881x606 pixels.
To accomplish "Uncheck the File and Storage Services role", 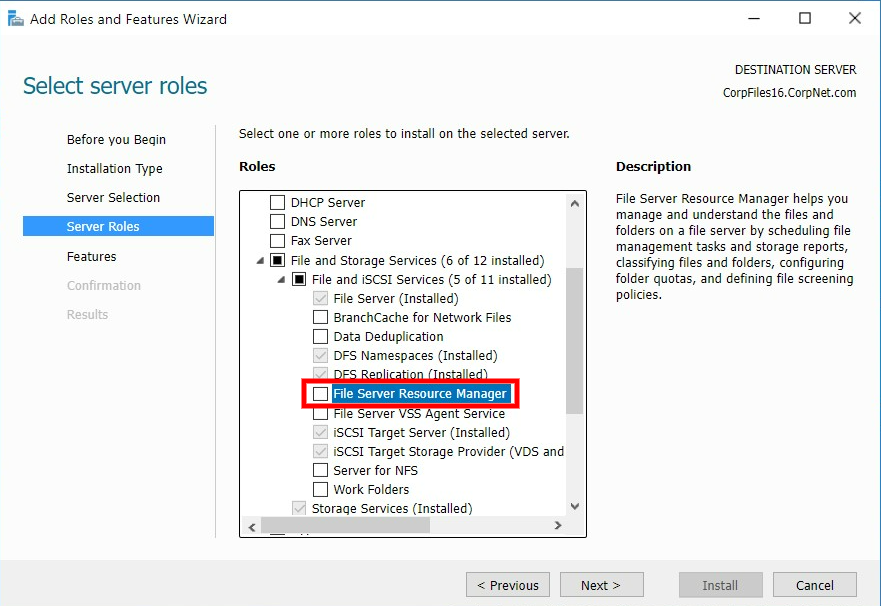I will 277,259.
